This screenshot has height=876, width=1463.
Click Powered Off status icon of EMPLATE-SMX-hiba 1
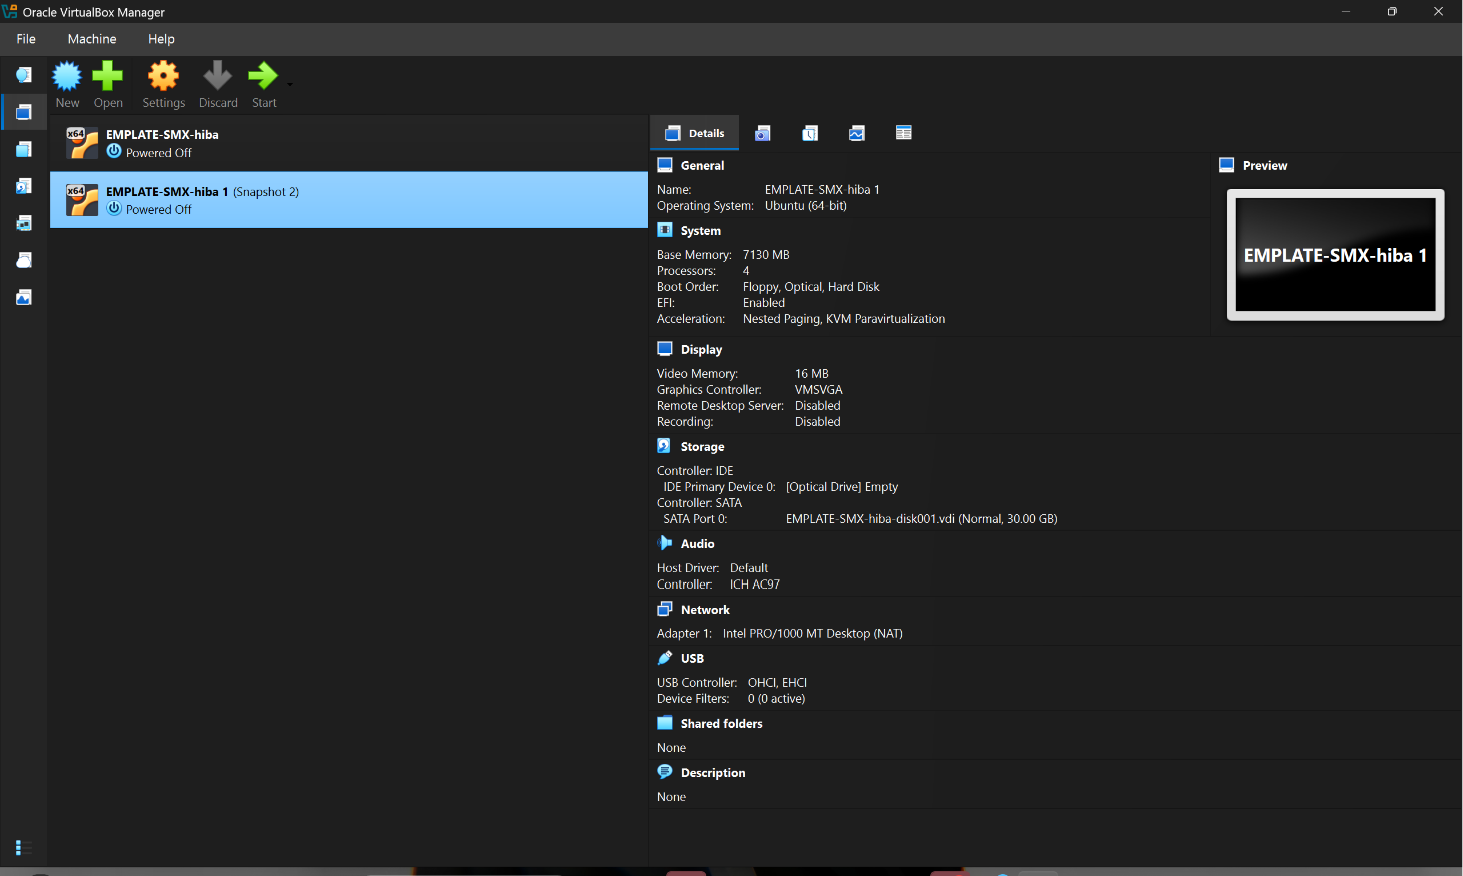pyautogui.click(x=114, y=209)
